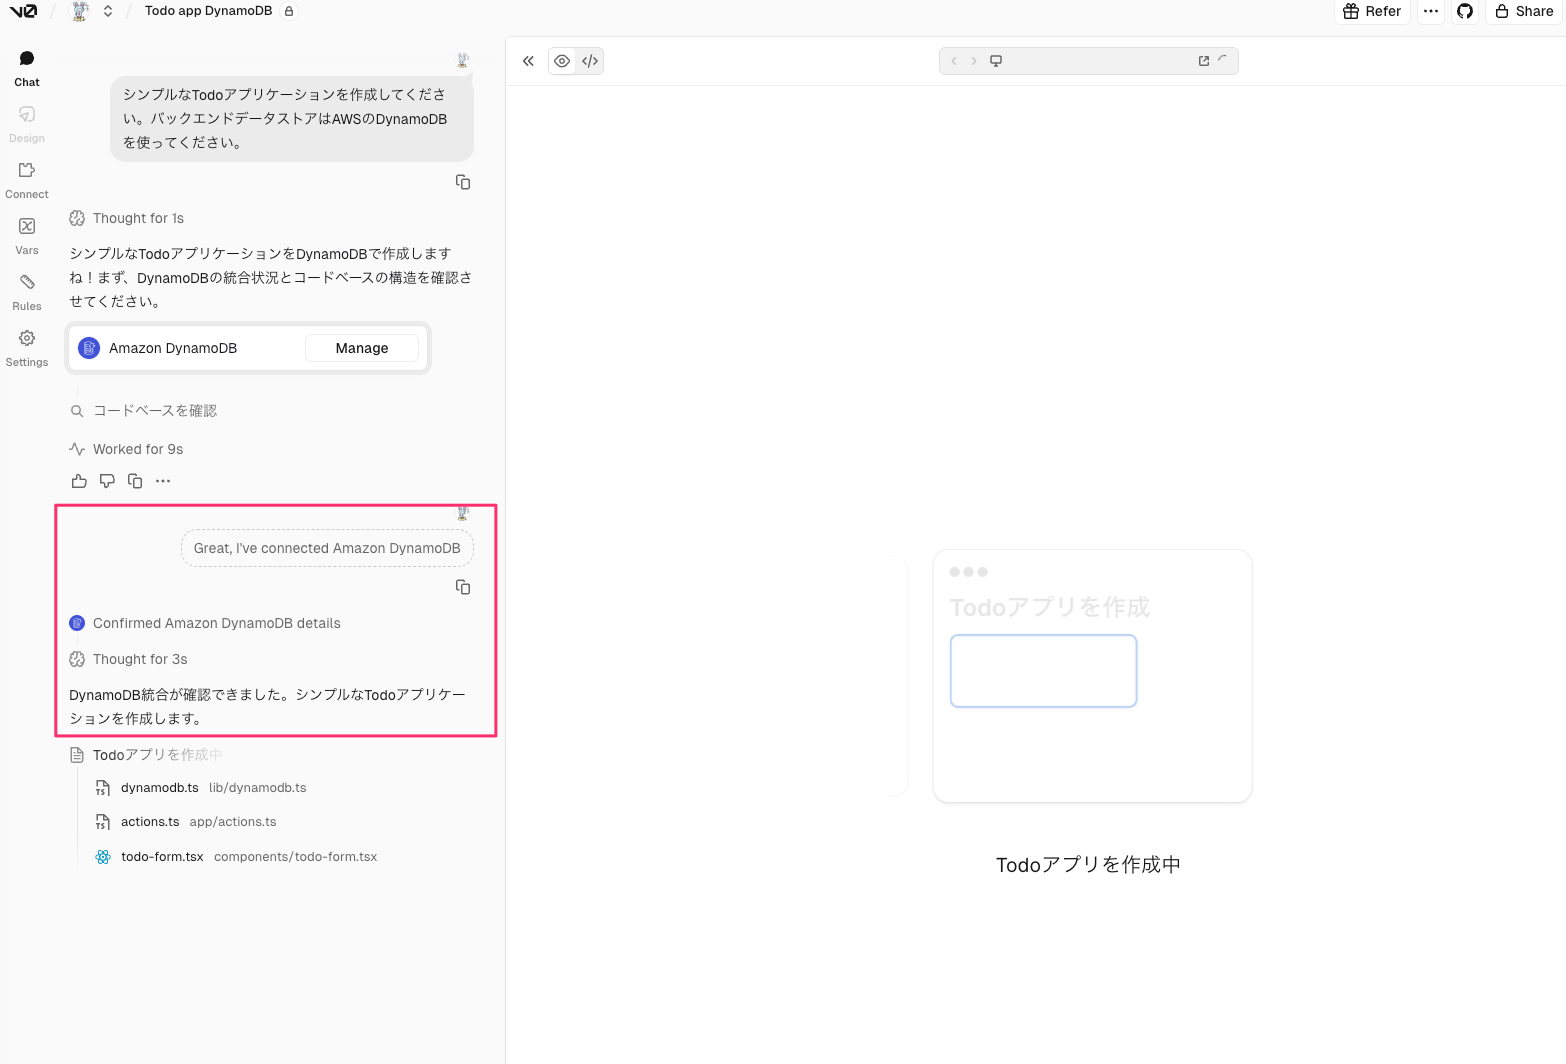
Task: Collapse the chat panel with the double chevron
Action: coord(528,61)
